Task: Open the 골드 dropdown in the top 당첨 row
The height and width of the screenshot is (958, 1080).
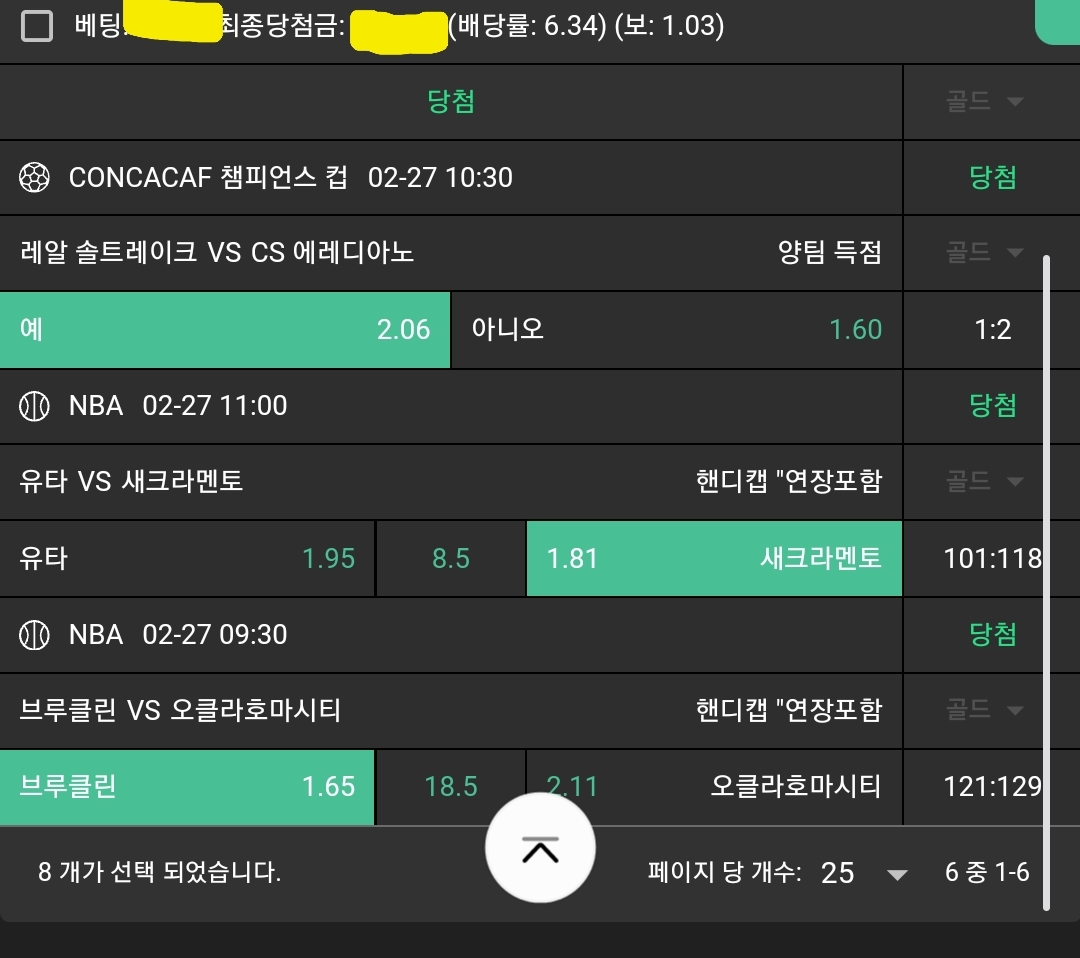Action: point(985,101)
